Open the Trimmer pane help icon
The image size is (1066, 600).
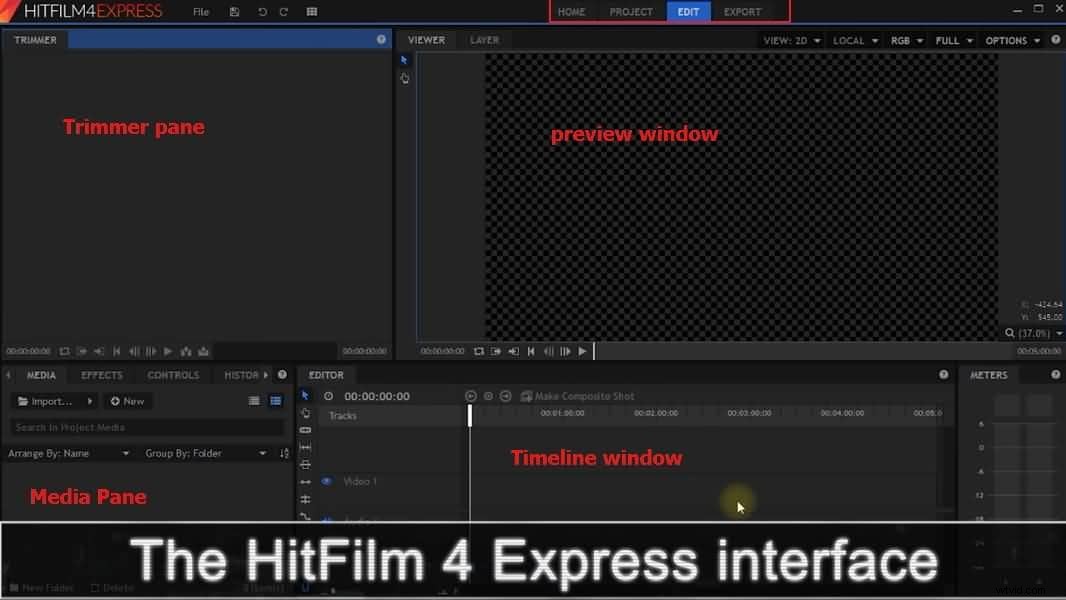tap(380, 39)
